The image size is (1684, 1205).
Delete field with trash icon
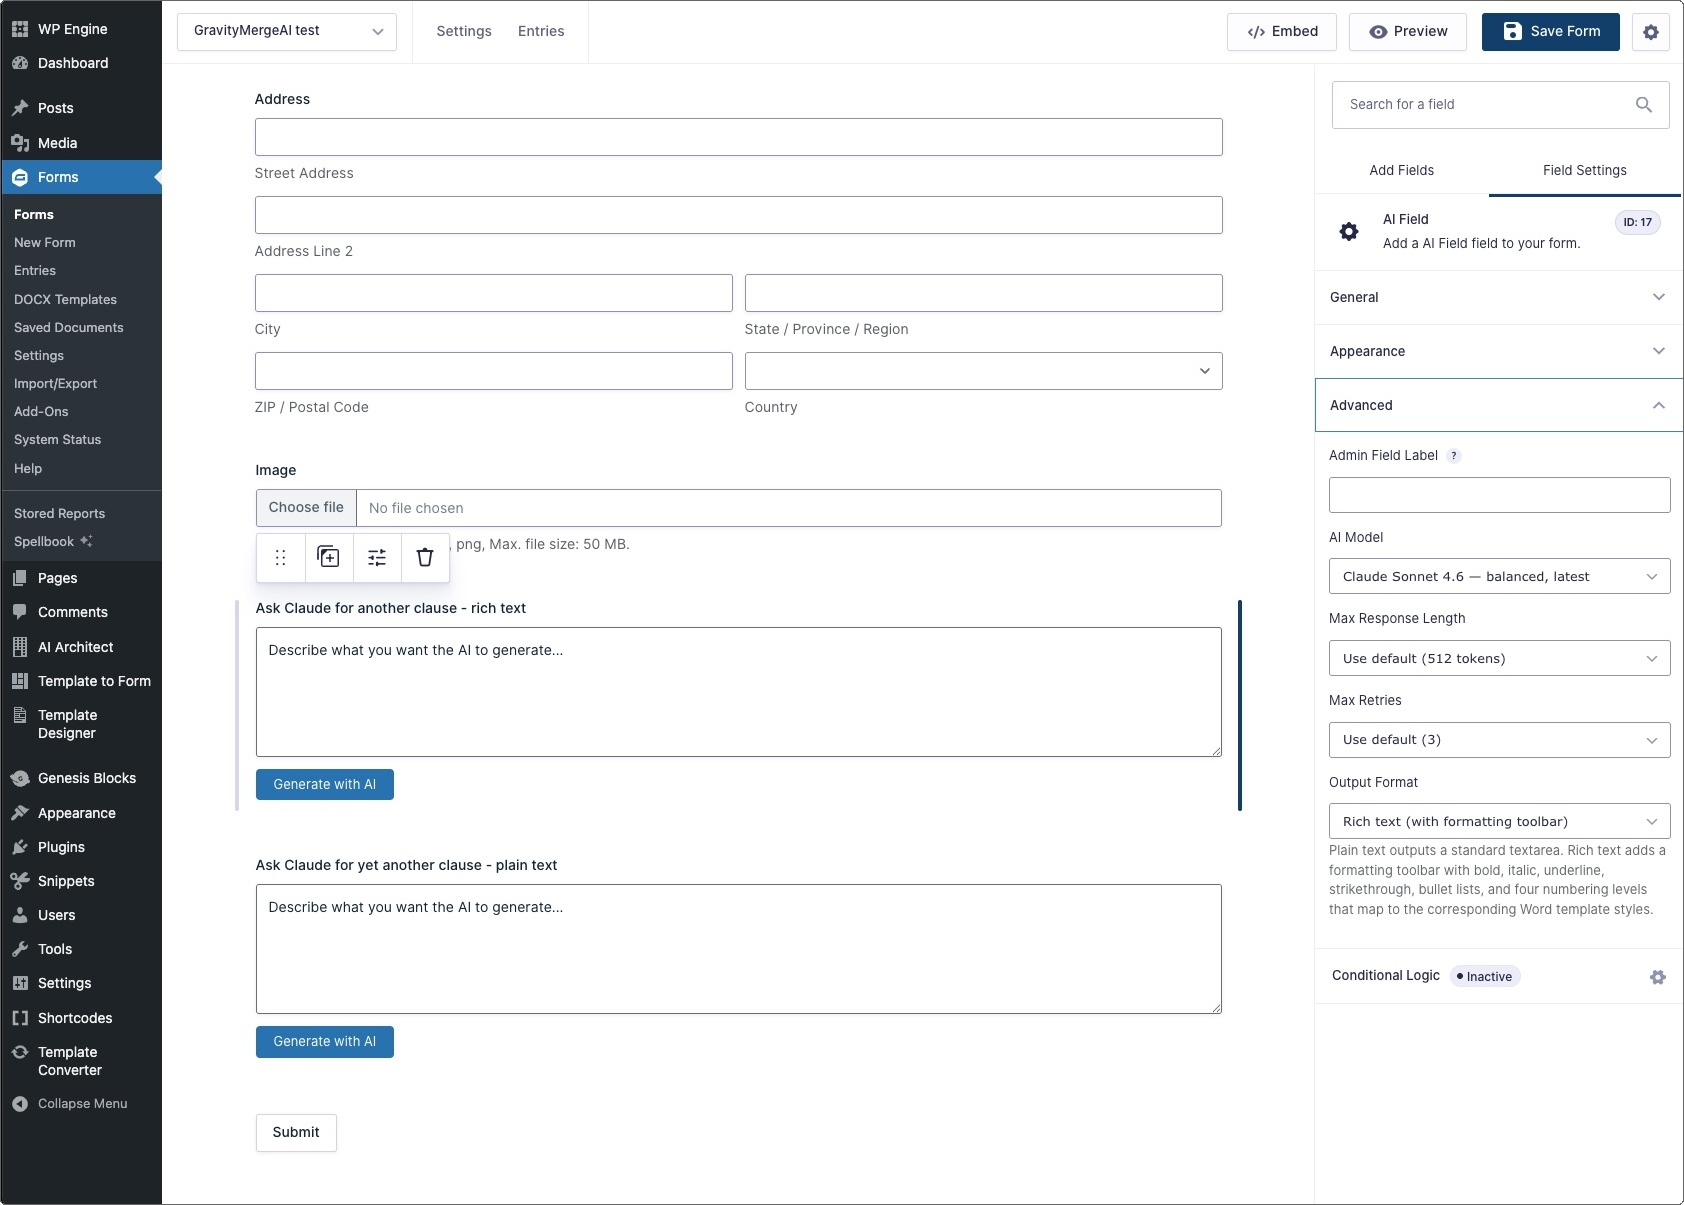(425, 557)
